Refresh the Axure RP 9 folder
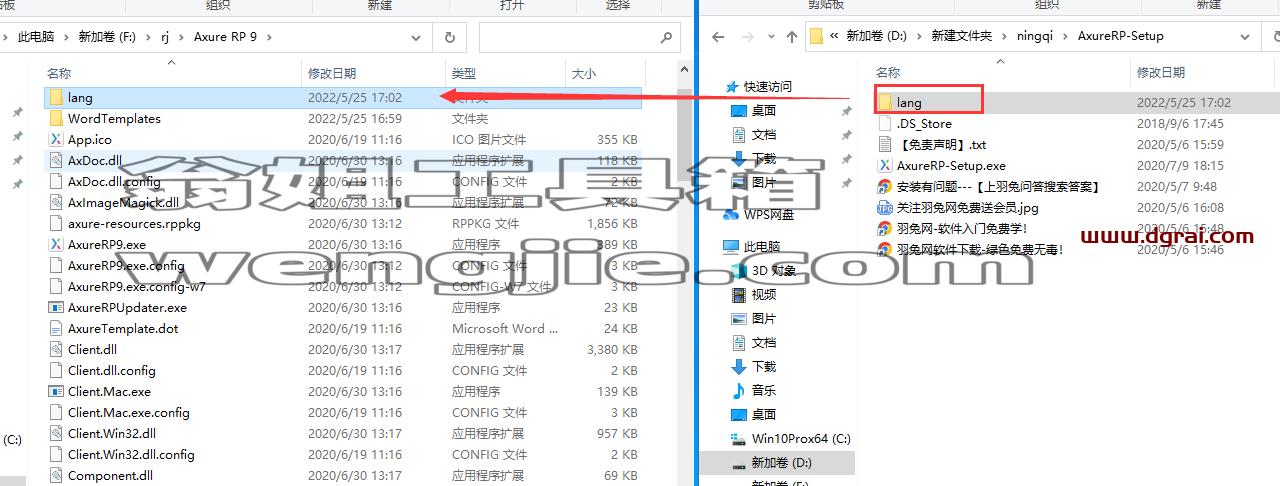This screenshot has width=1280, height=486. coord(450,37)
